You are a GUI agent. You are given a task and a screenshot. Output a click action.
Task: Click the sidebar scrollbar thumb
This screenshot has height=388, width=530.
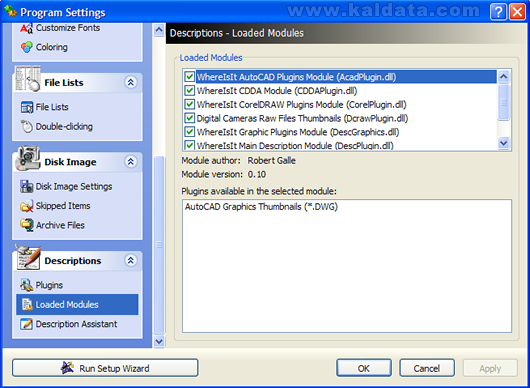click(159, 245)
